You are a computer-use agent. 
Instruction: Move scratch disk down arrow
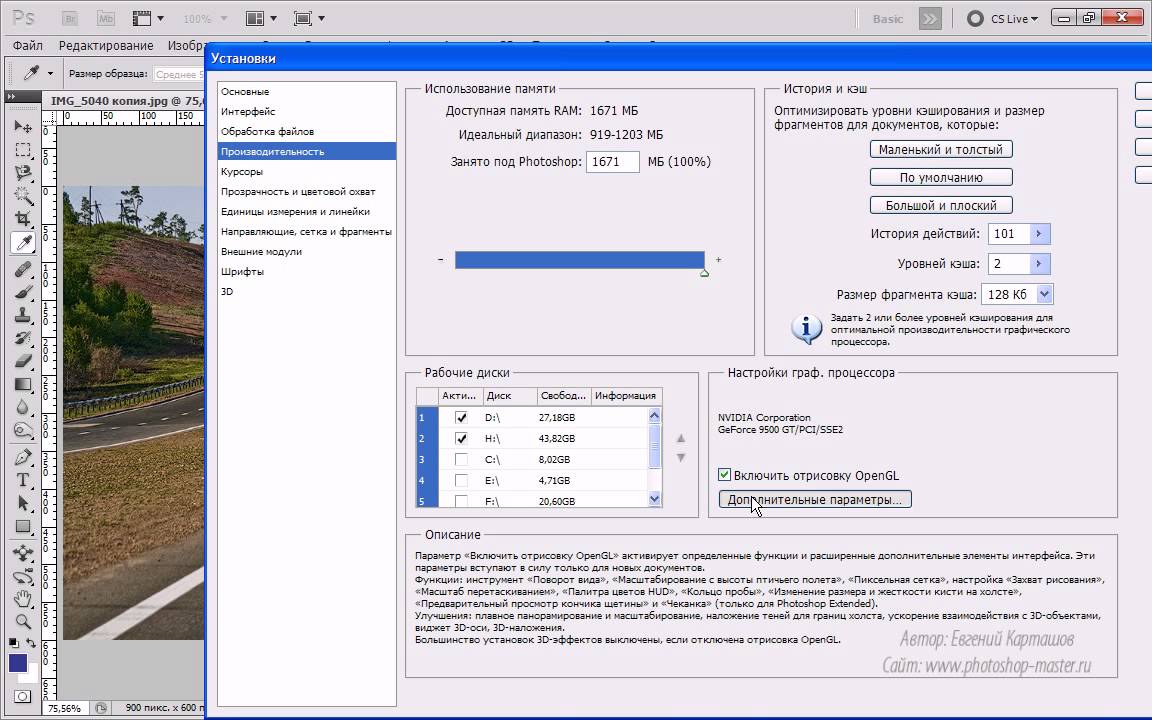[x=681, y=458]
